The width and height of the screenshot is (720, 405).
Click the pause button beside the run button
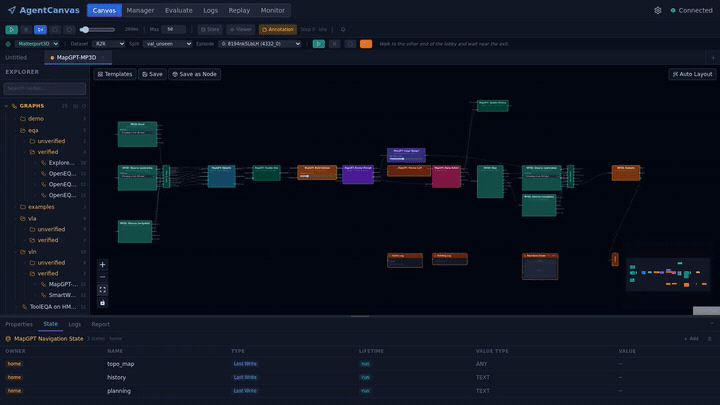point(26,29)
